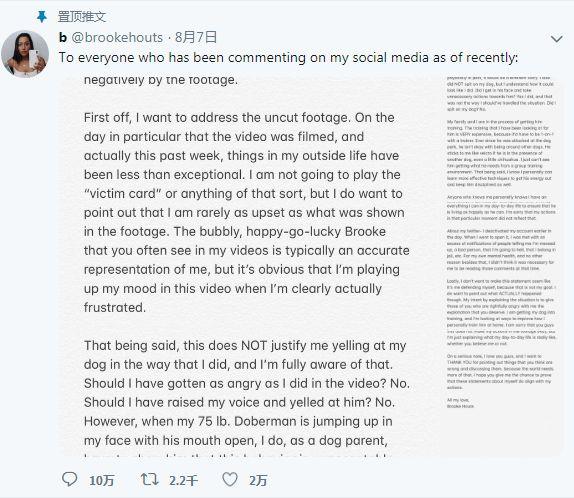This screenshot has width=574, height=498.
Task: Click the 2.2千 retweet count
Action: pyautogui.click(x=183, y=480)
